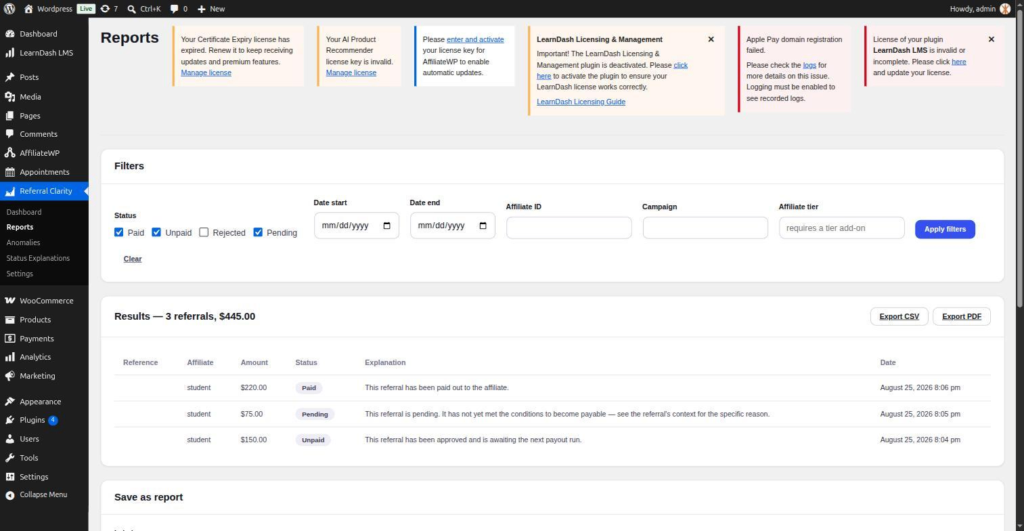Open Manage license link for AI Product Recommender
Viewport: 1024px width, 531px height.
(x=351, y=72)
